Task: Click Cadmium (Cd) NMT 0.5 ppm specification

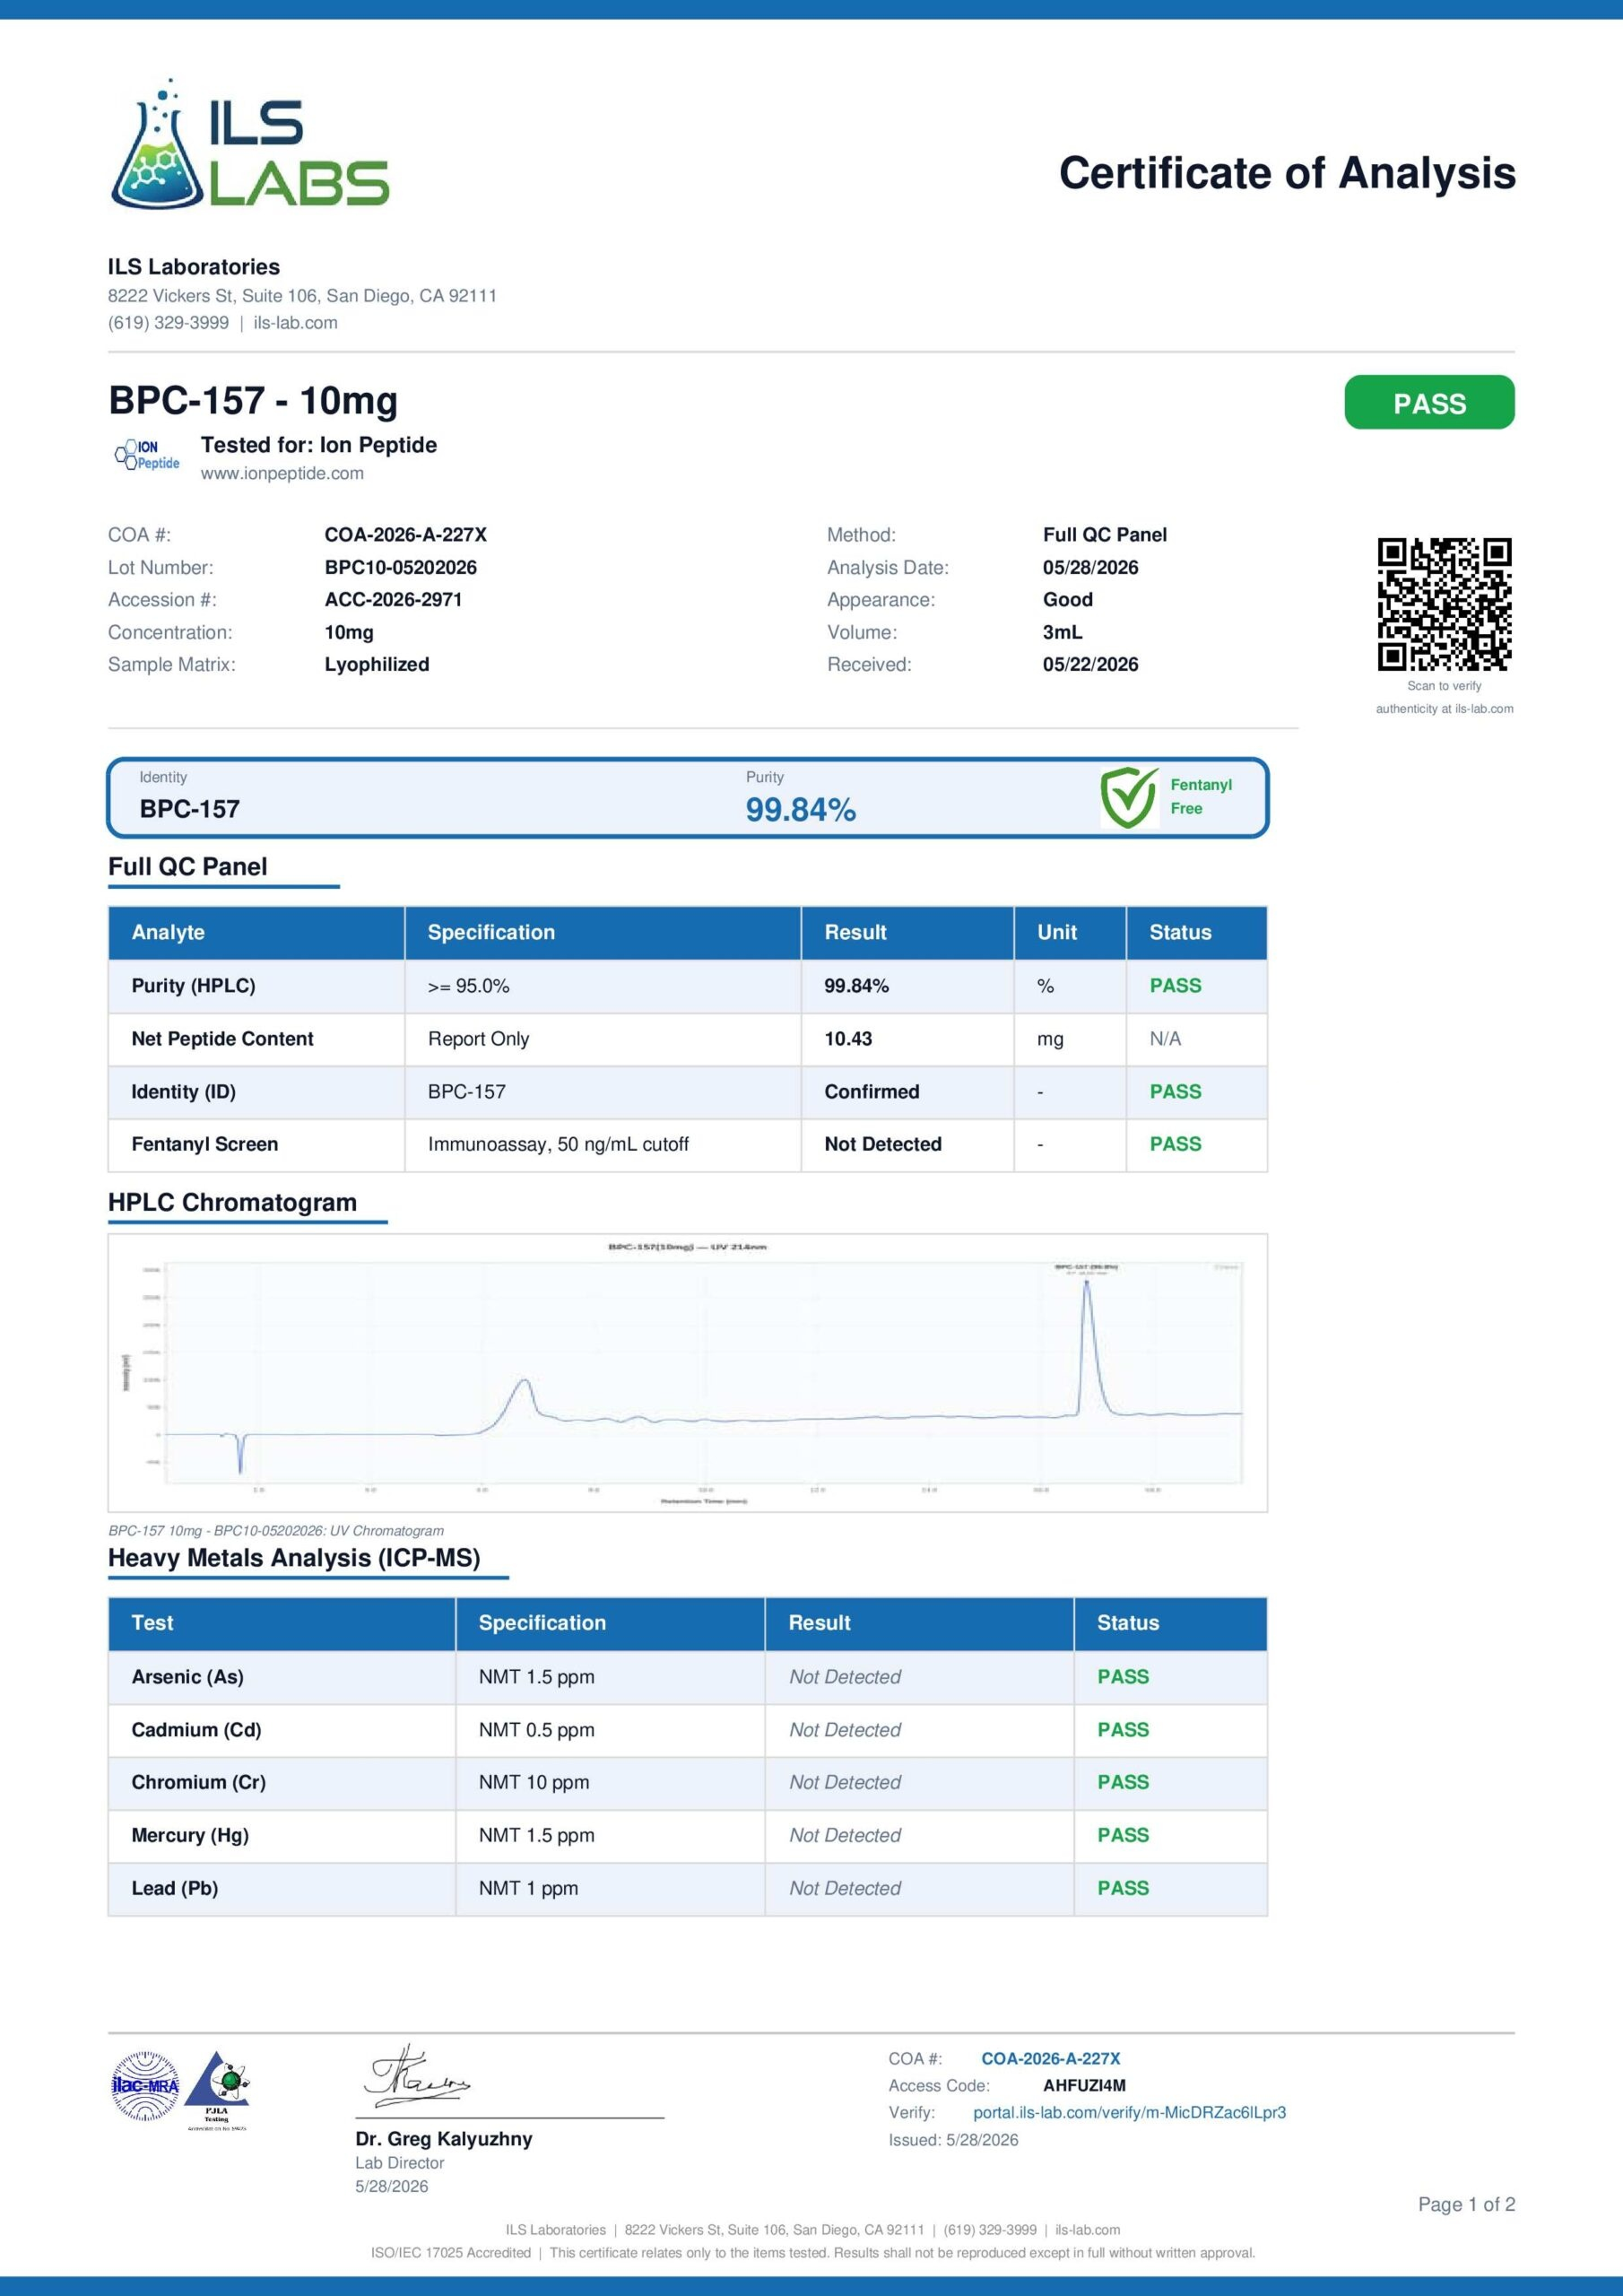Action: click(536, 1730)
